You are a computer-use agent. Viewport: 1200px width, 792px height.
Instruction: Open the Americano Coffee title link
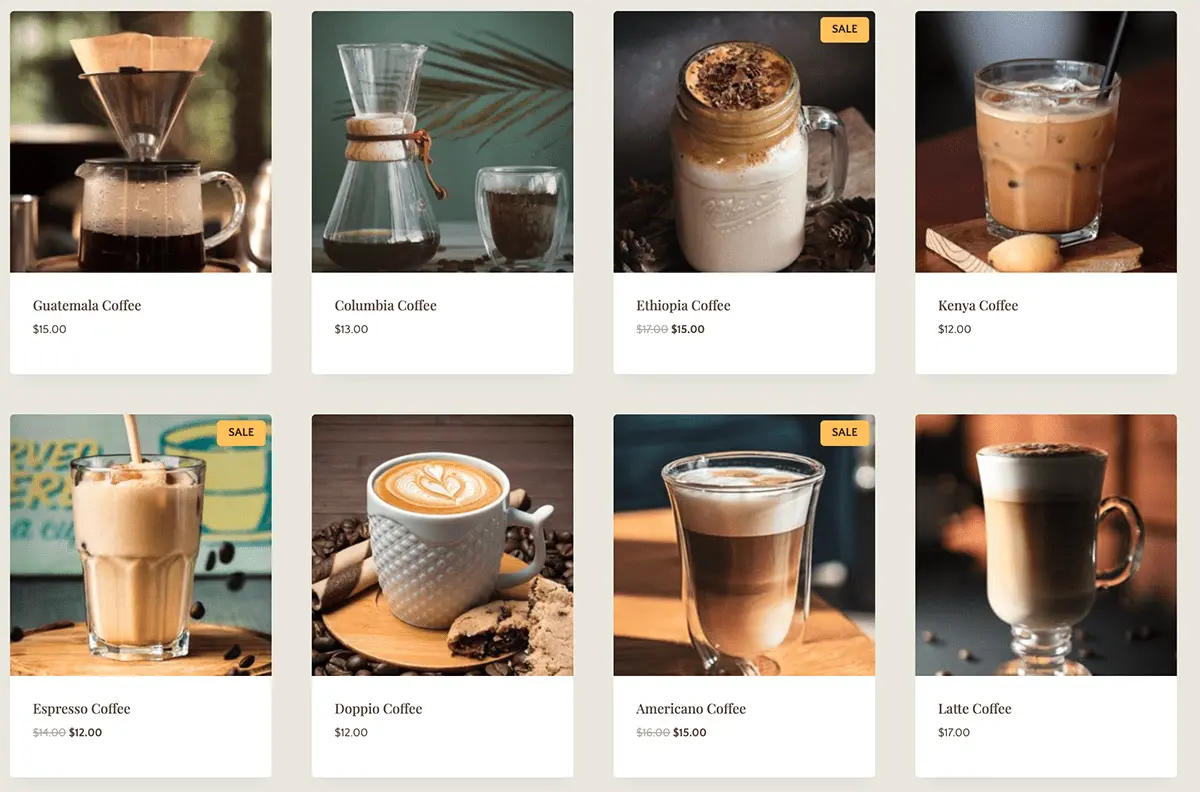point(691,709)
